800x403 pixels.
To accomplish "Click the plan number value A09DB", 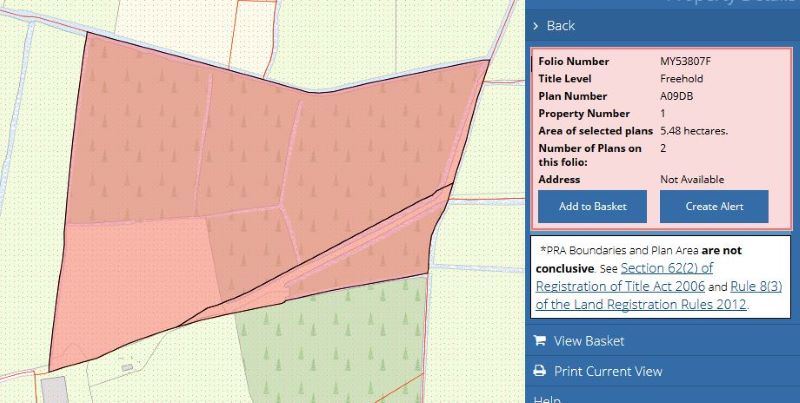I will tap(676, 96).
